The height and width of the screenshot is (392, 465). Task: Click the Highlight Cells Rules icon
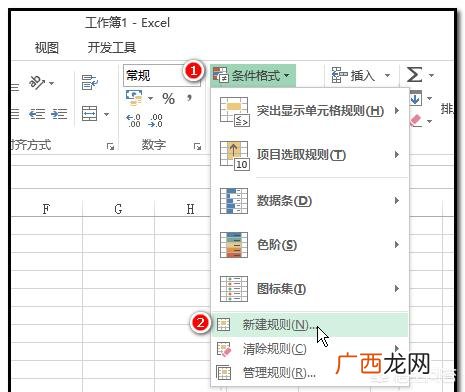point(235,112)
